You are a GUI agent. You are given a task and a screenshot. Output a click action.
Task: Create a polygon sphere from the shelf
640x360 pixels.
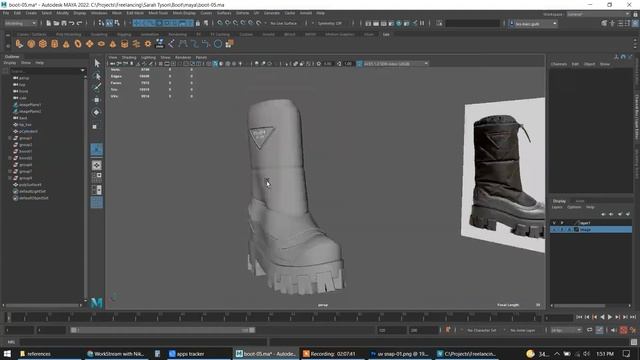(x=31, y=44)
